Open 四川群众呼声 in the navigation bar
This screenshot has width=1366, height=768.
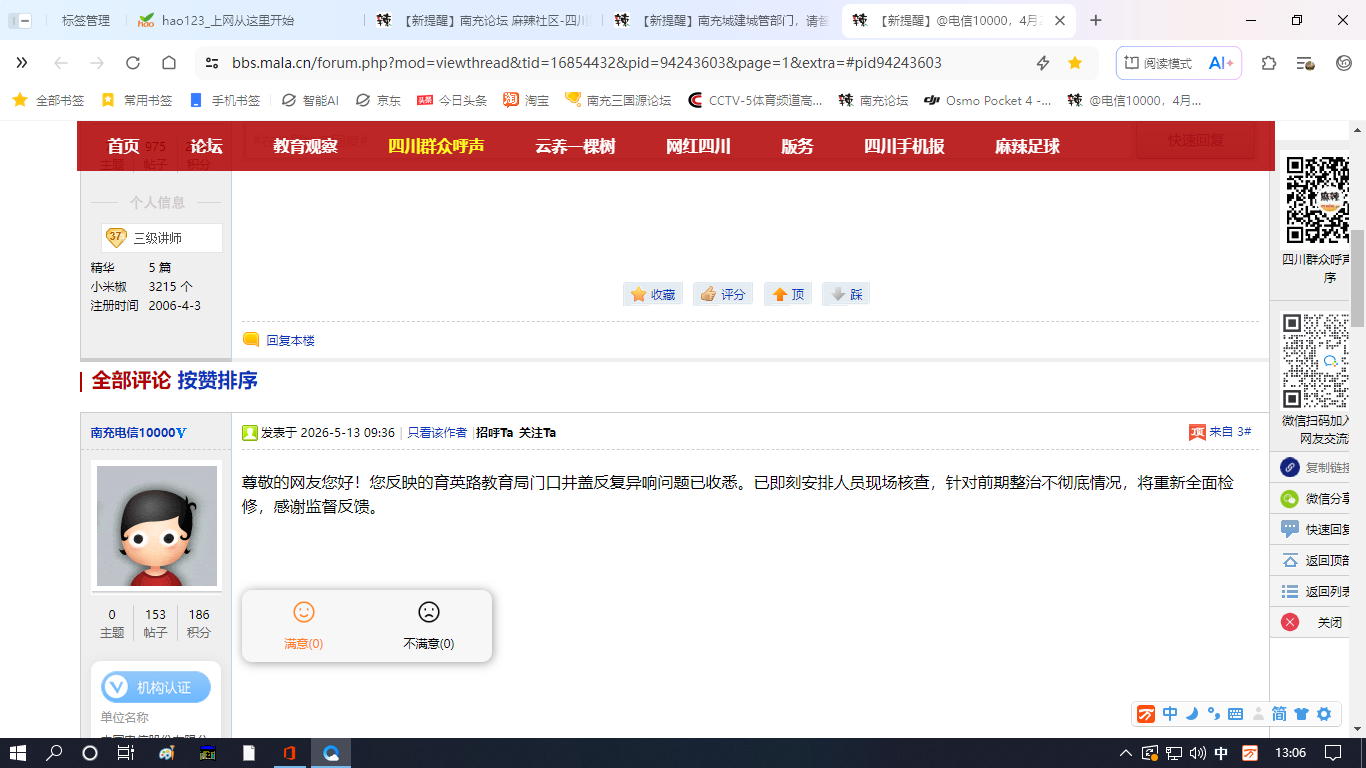coord(437,146)
